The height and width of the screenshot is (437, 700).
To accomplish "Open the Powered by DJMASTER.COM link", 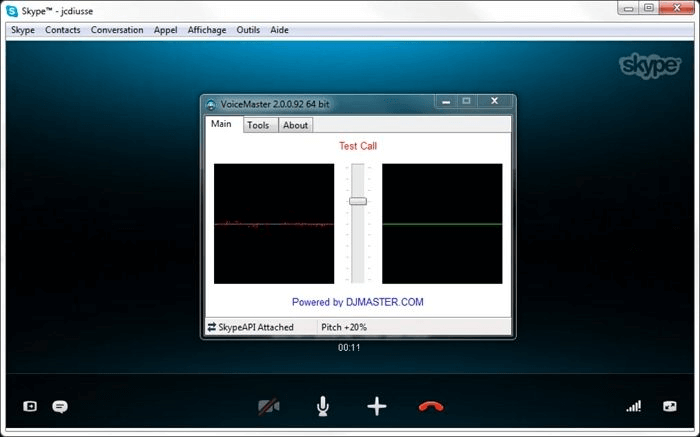I will click(x=357, y=302).
